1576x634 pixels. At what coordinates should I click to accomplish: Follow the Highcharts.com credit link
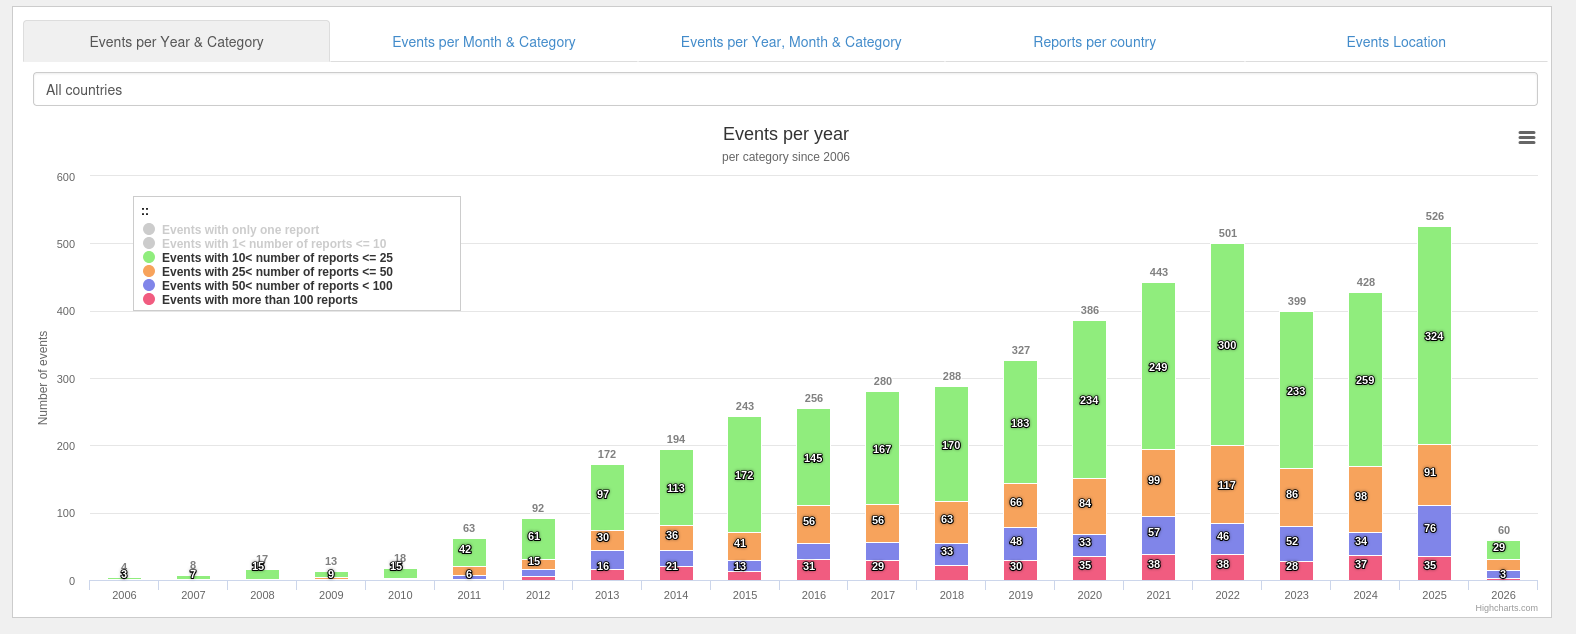pos(1506,608)
